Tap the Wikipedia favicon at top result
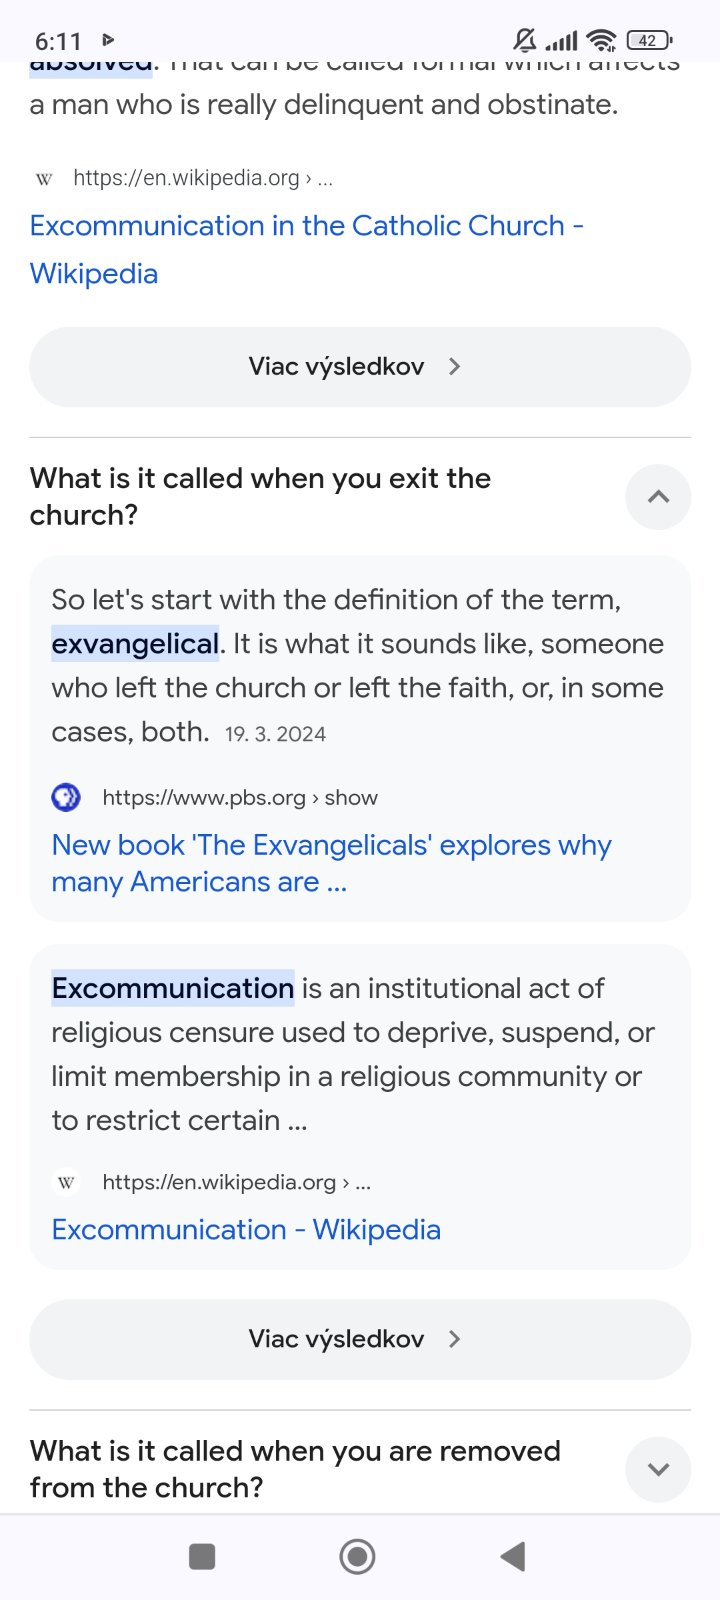 click(x=44, y=179)
